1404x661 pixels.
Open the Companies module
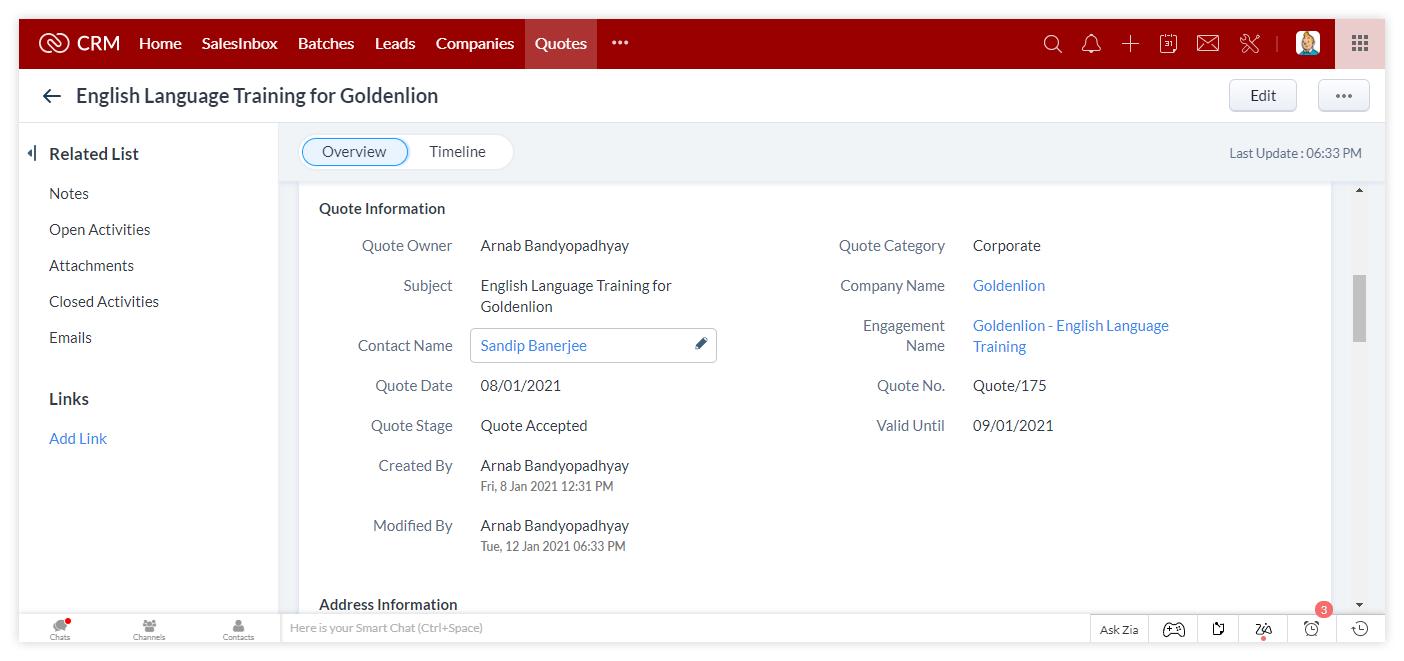(475, 43)
